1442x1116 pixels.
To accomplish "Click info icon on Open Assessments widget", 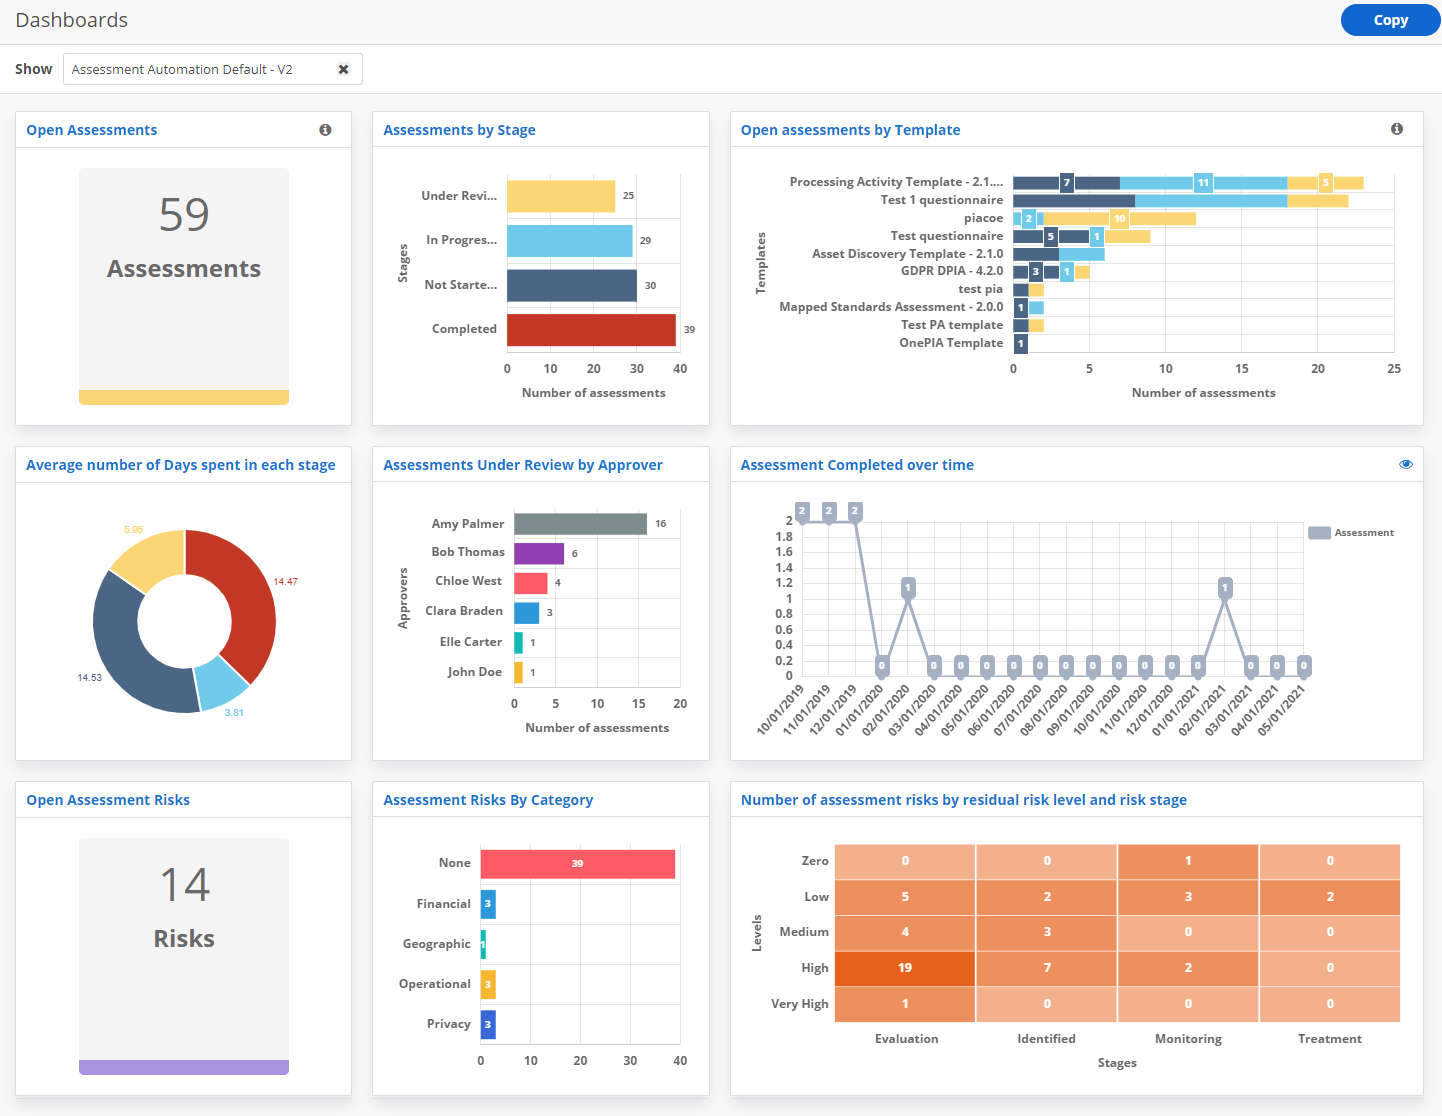I will point(325,130).
